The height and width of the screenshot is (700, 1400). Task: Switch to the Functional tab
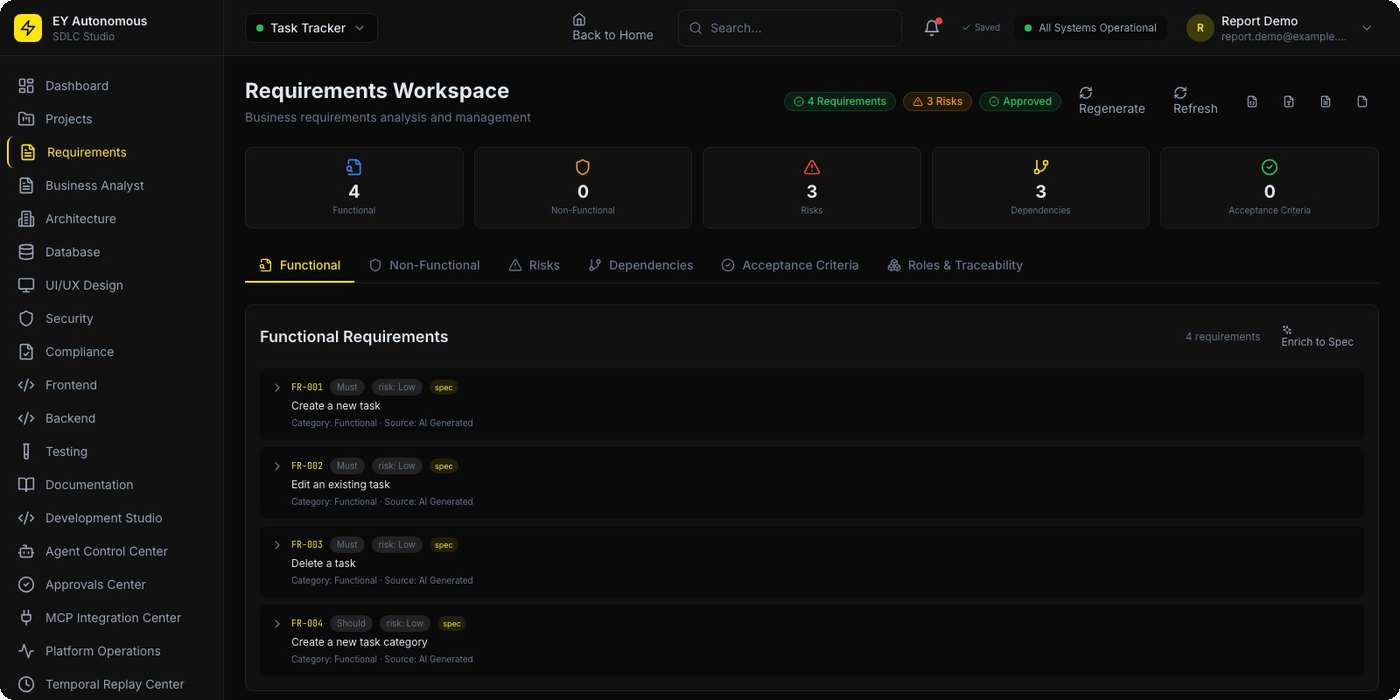pos(299,265)
